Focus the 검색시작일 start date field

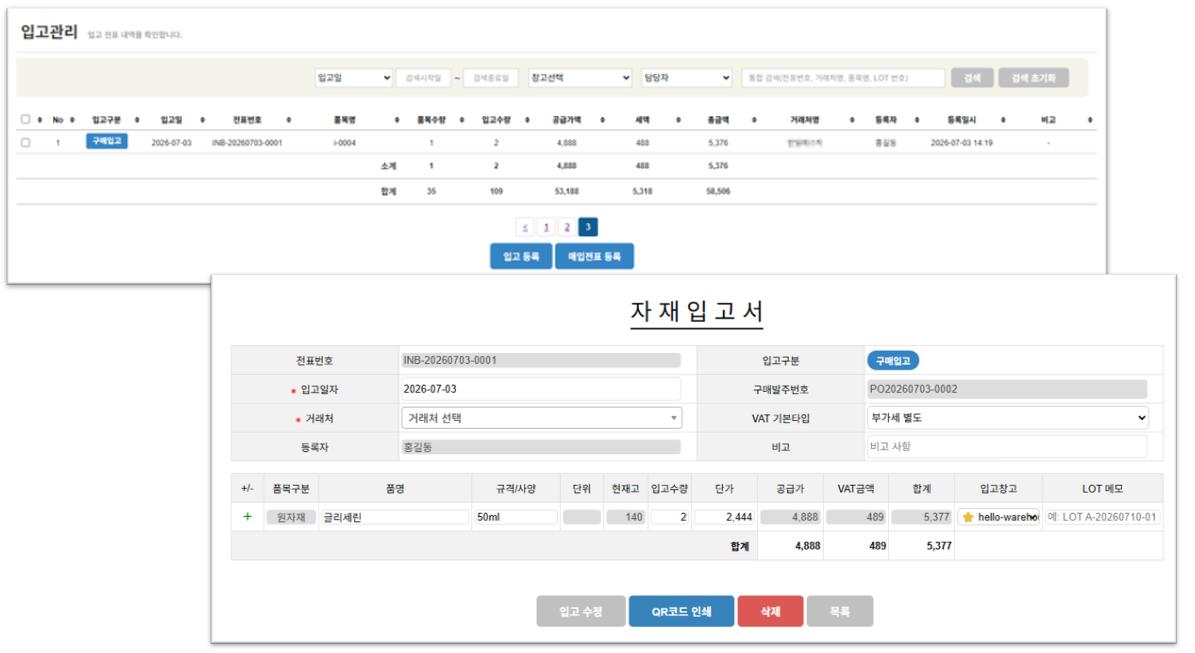click(423, 78)
